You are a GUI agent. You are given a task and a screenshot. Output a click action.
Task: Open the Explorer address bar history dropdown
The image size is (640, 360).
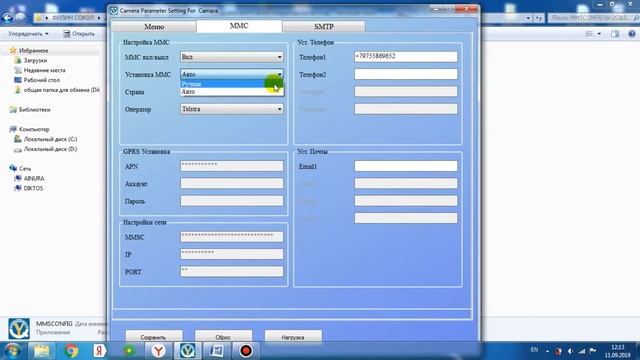tap(528, 18)
